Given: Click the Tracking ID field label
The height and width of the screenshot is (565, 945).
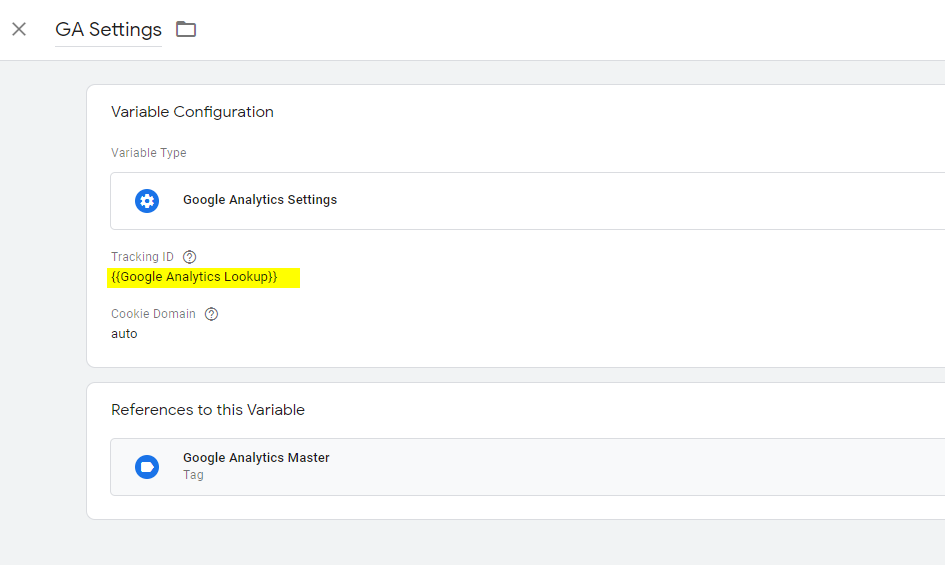Looking at the screenshot, I should pyautogui.click(x=142, y=257).
